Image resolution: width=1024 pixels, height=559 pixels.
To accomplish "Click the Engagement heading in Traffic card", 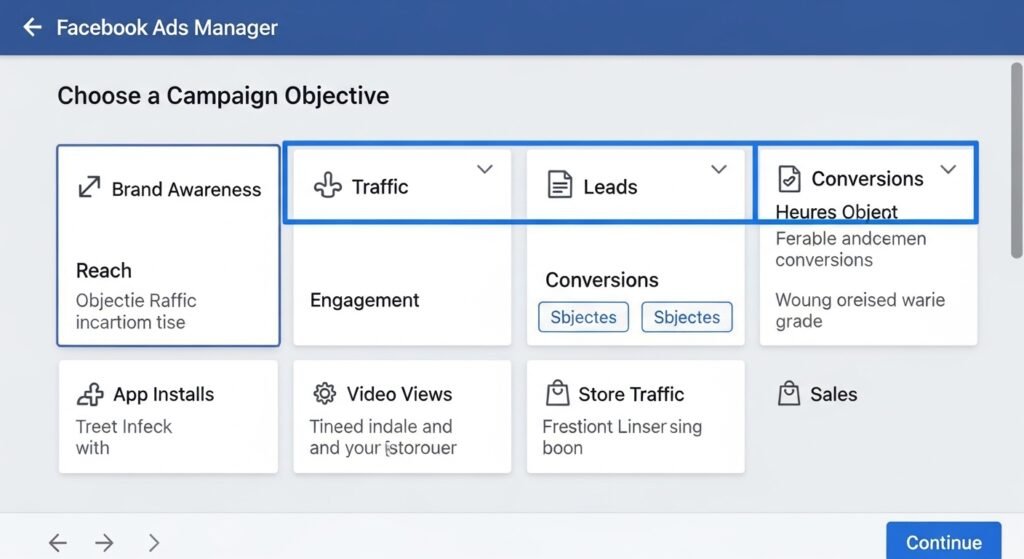I will tap(364, 300).
